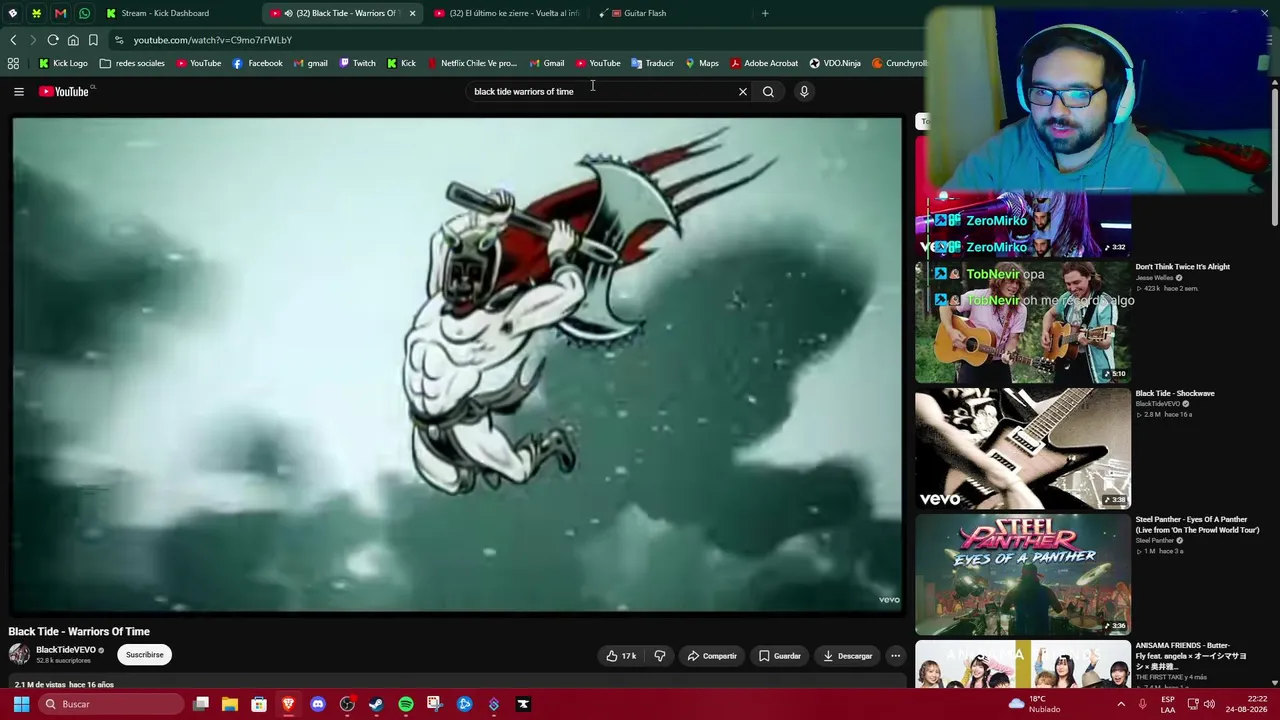Open the Kick Logo bookmark
The height and width of the screenshot is (720, 1280).
pos(63,63)
